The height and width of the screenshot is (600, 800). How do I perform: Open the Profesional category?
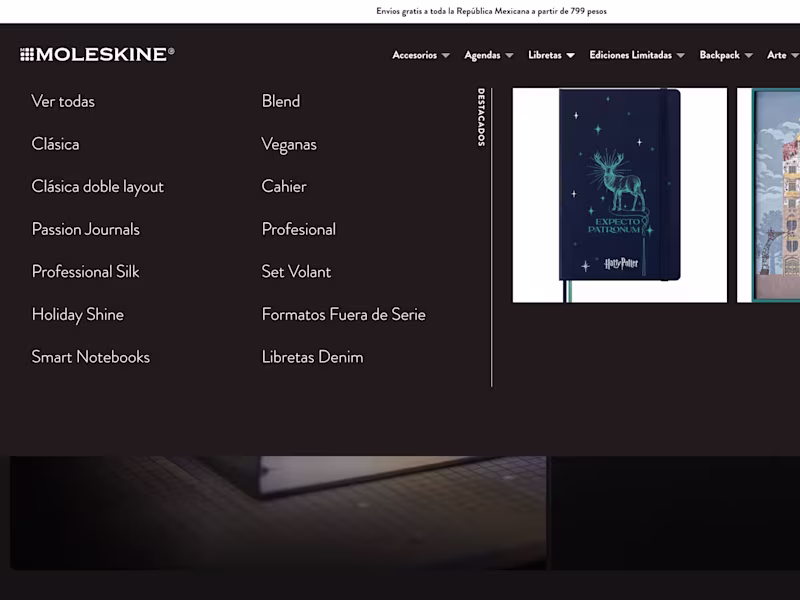pyautogui.click(x=298, y=229)
